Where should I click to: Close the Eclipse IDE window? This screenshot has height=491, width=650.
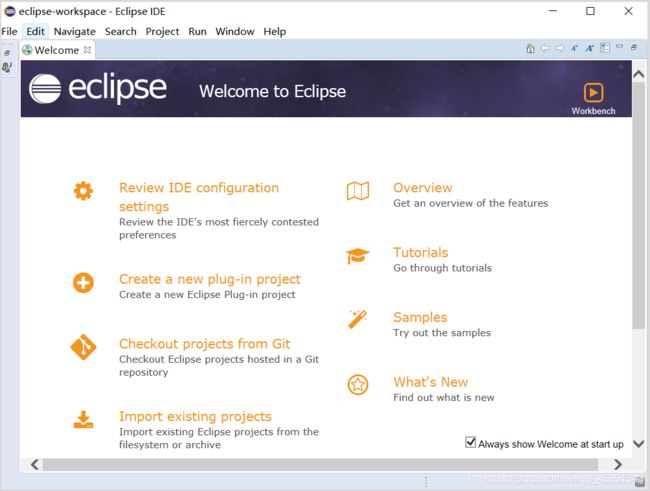(x=628, y=11)
